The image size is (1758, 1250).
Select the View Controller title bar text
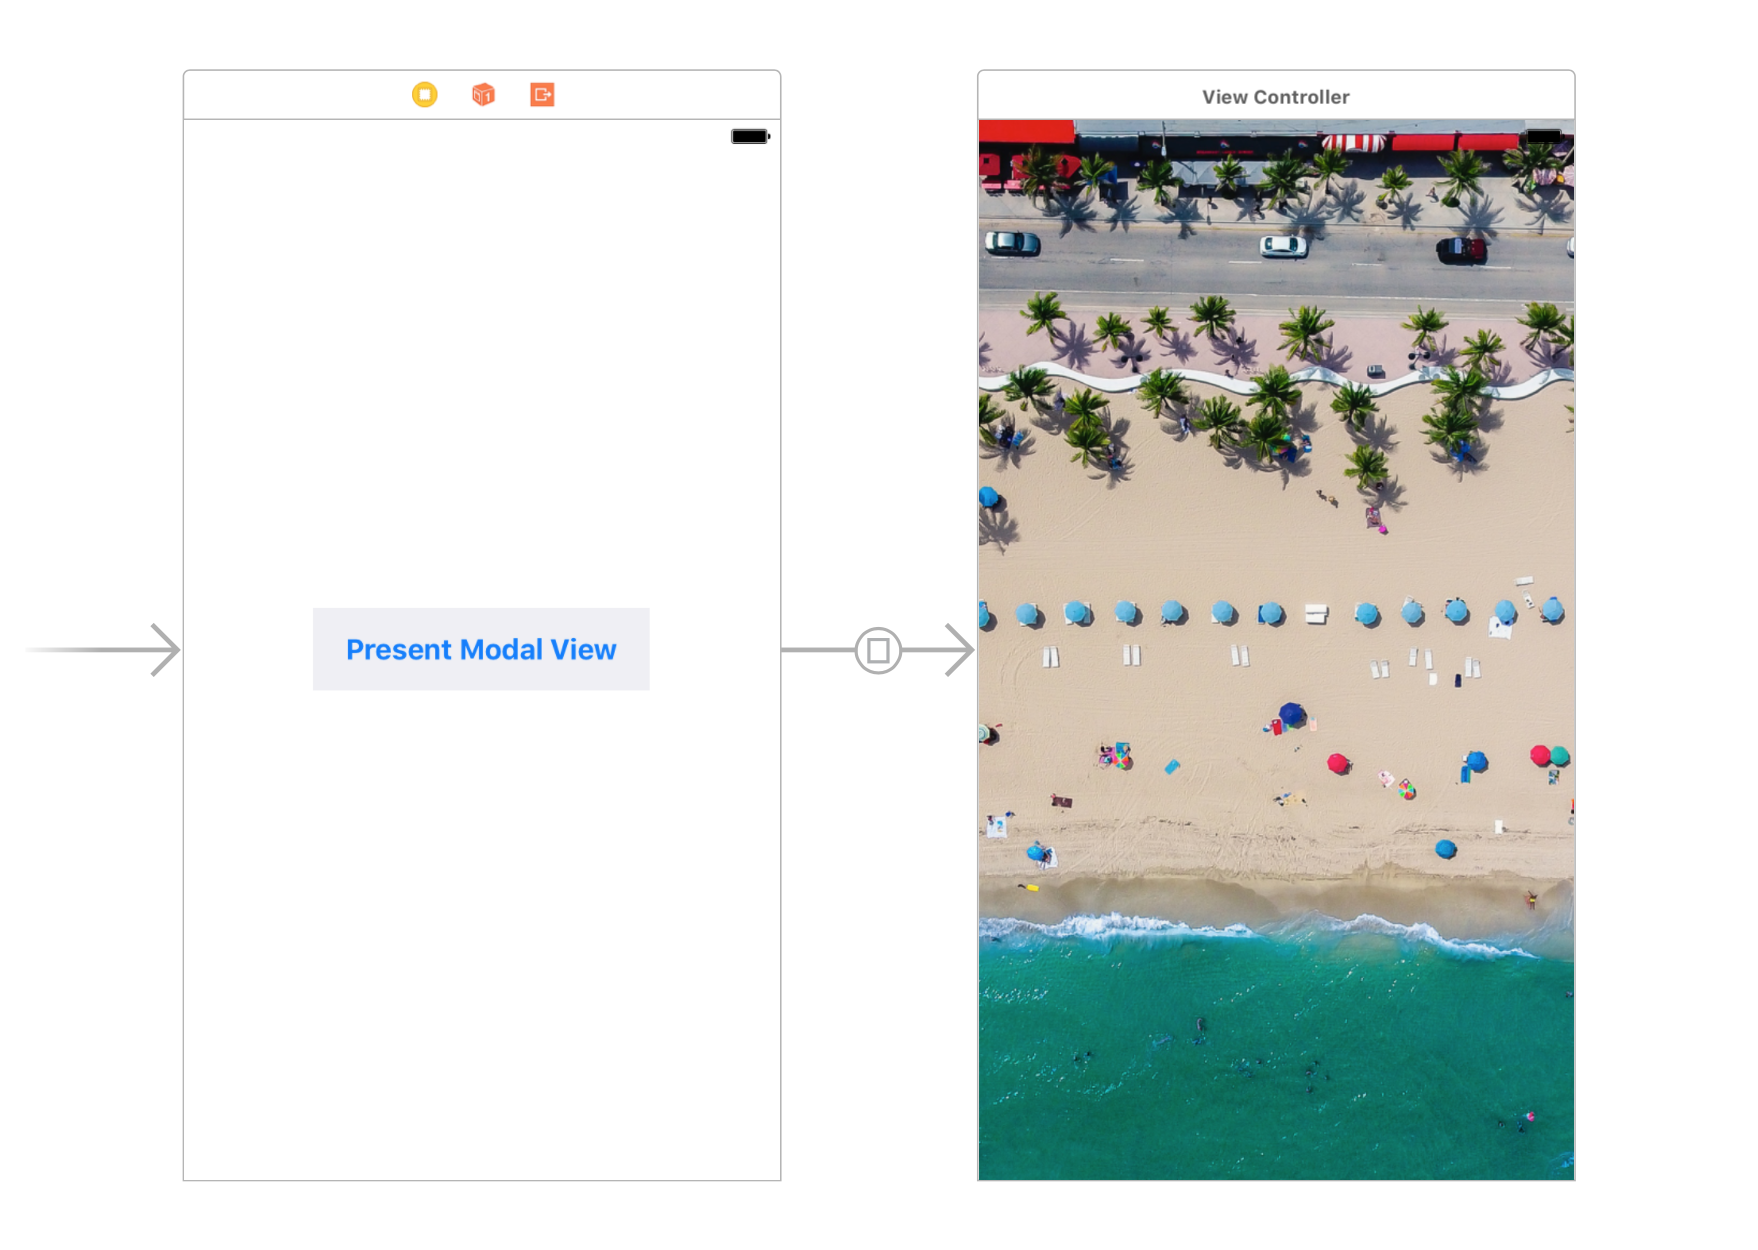(x=1275, y=97)
